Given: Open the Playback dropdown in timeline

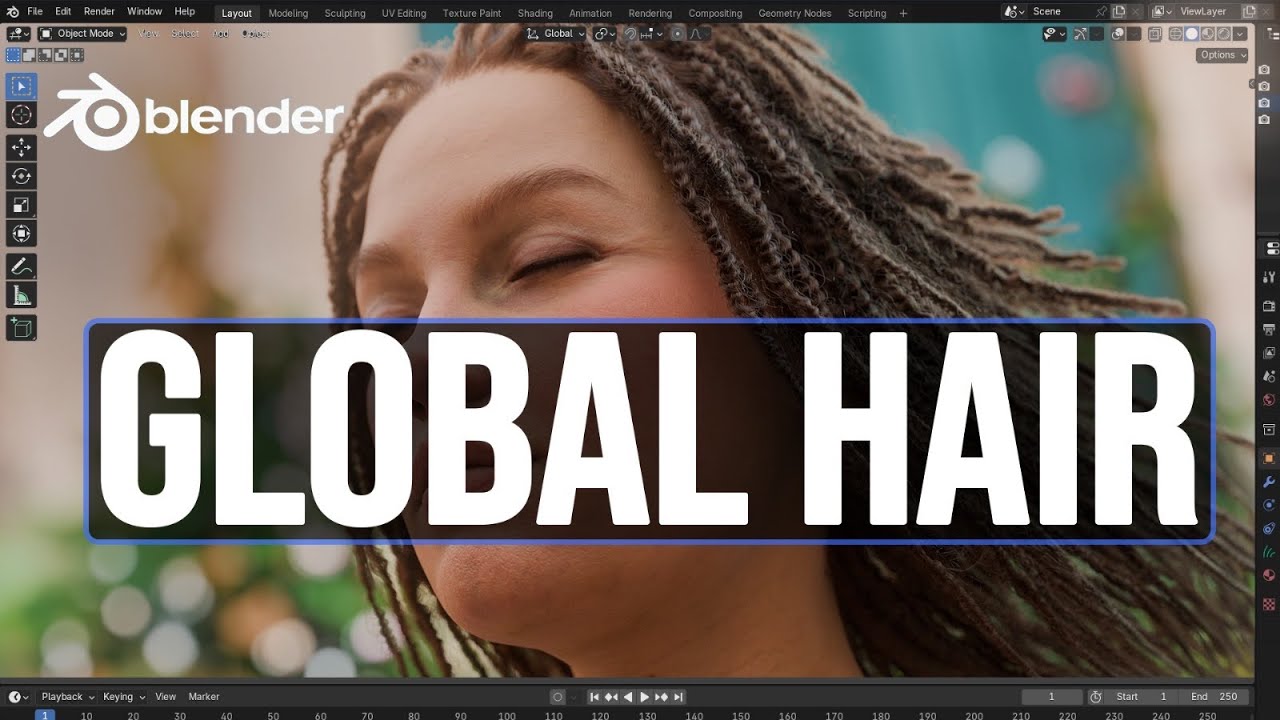Looking at the screenshot, I should tap(68, 697).
